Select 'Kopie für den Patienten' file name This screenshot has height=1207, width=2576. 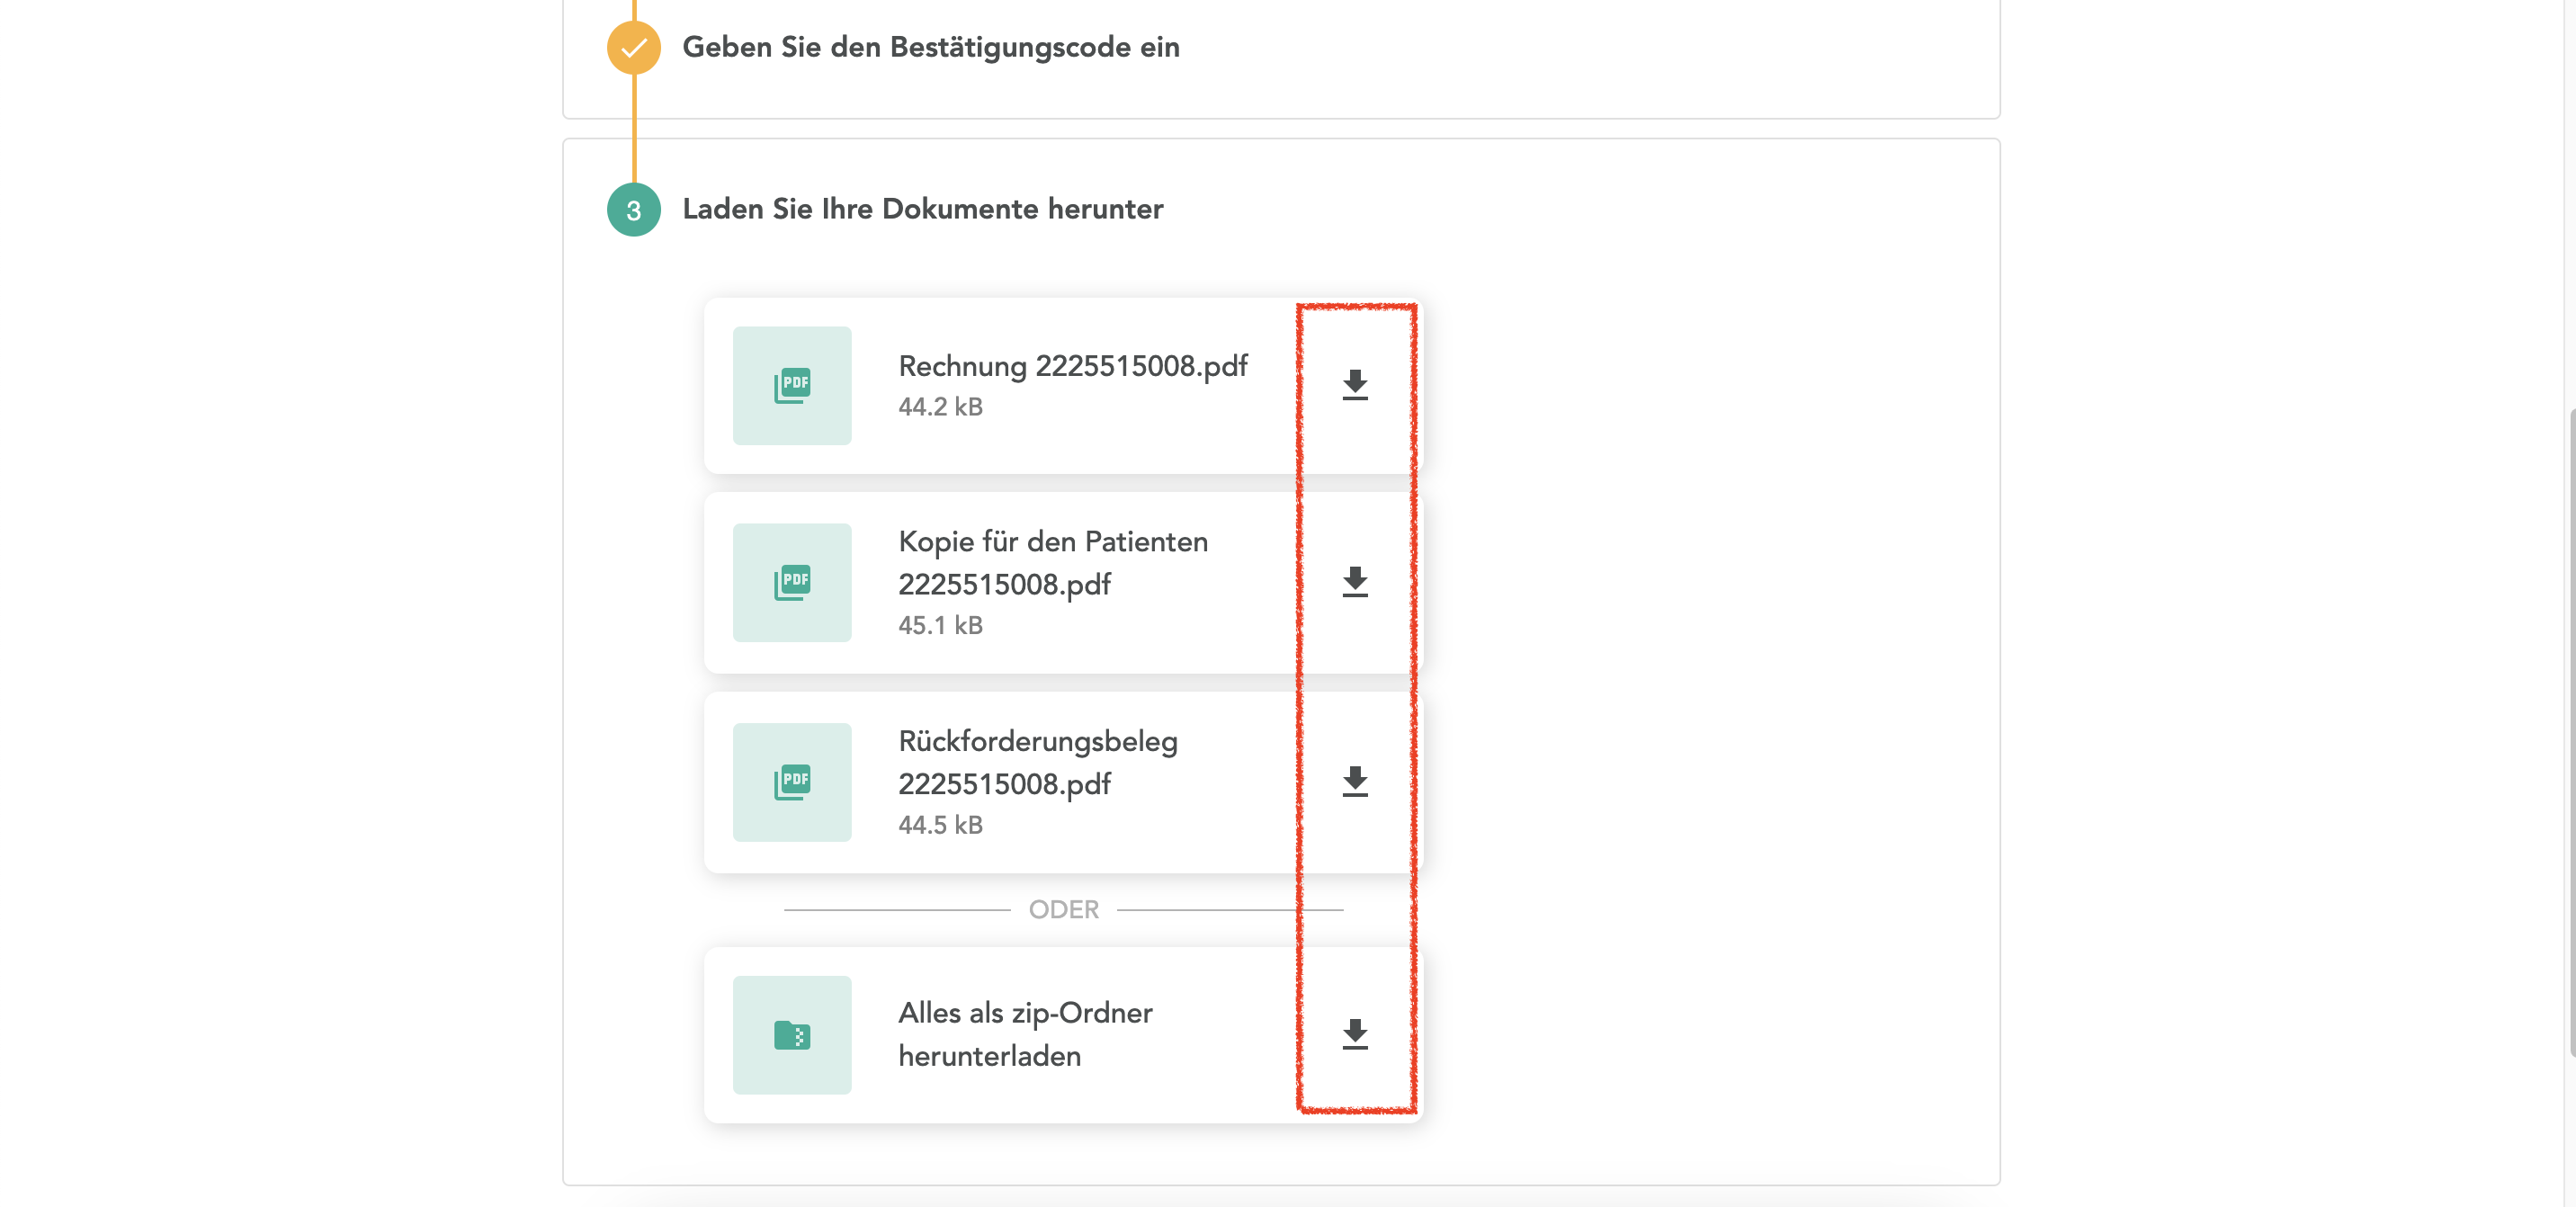click(x=1053, y=562)
